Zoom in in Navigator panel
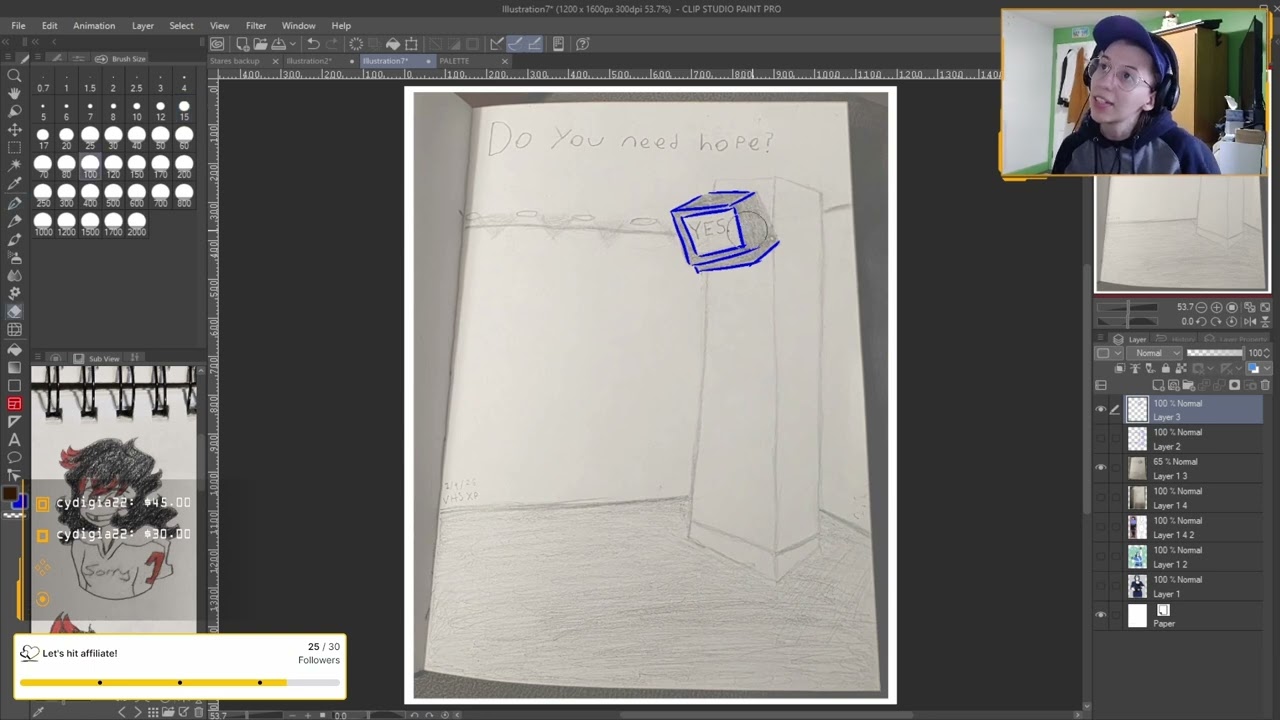Viewport: 1280px width, 720px height. tap(1216, 307)
